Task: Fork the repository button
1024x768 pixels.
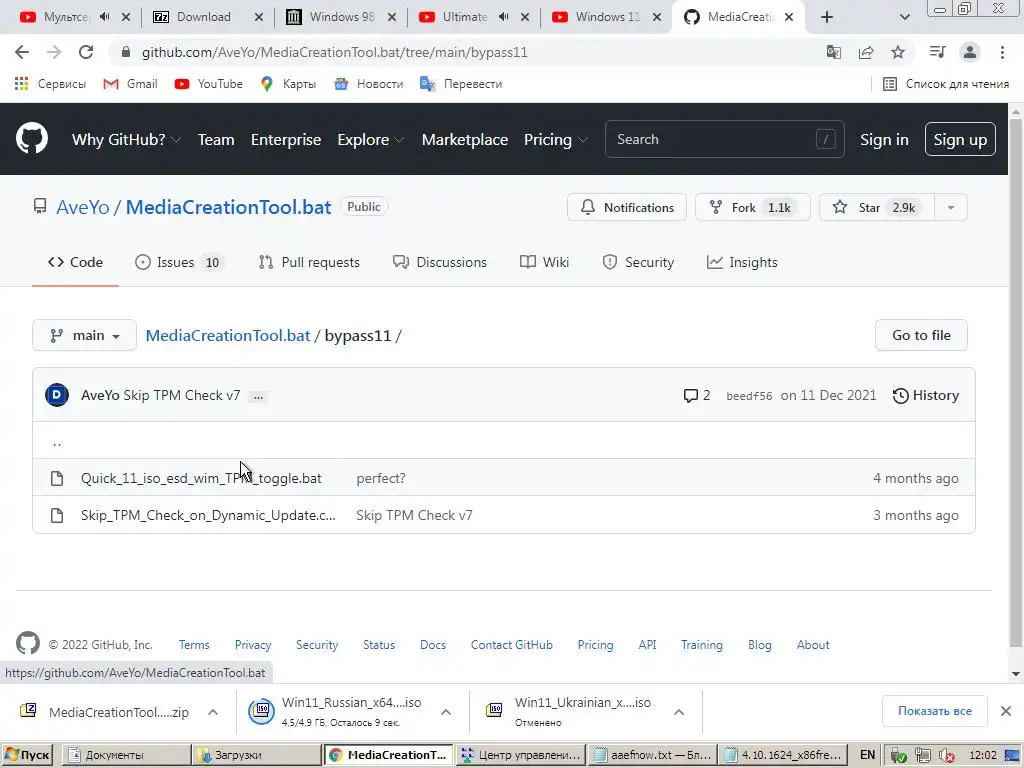Action: (x=753, y=207)
